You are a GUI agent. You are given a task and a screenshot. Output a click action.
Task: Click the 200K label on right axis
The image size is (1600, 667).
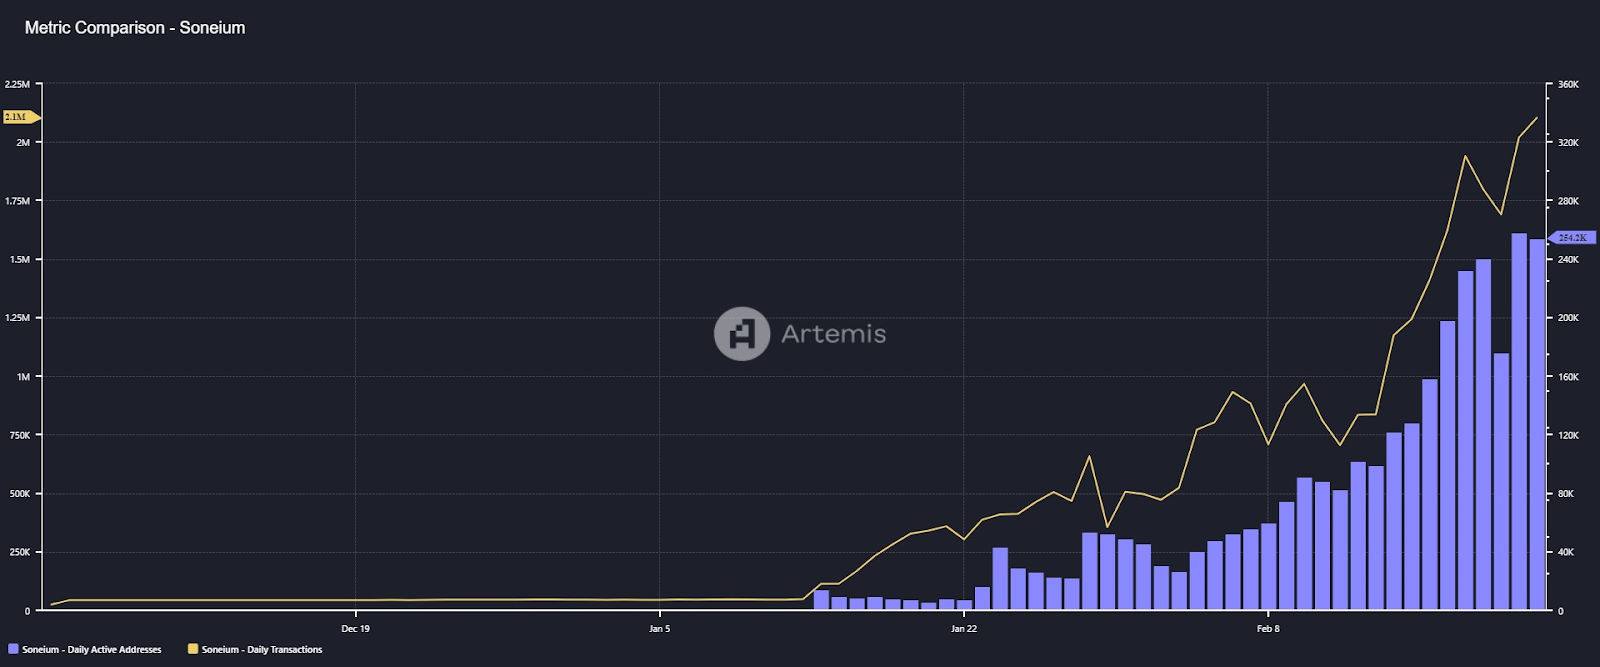point(1568,318)
